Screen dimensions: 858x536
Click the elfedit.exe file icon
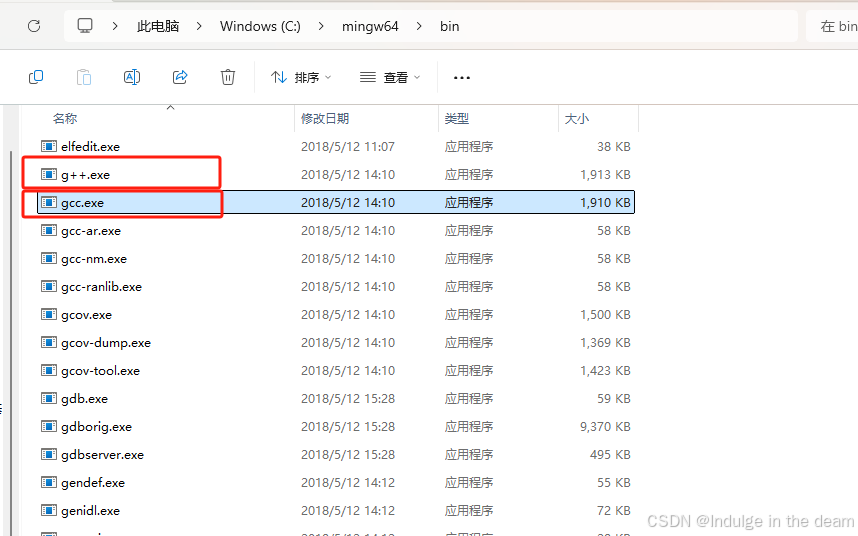pyautogui.click(x=49, y=146)
